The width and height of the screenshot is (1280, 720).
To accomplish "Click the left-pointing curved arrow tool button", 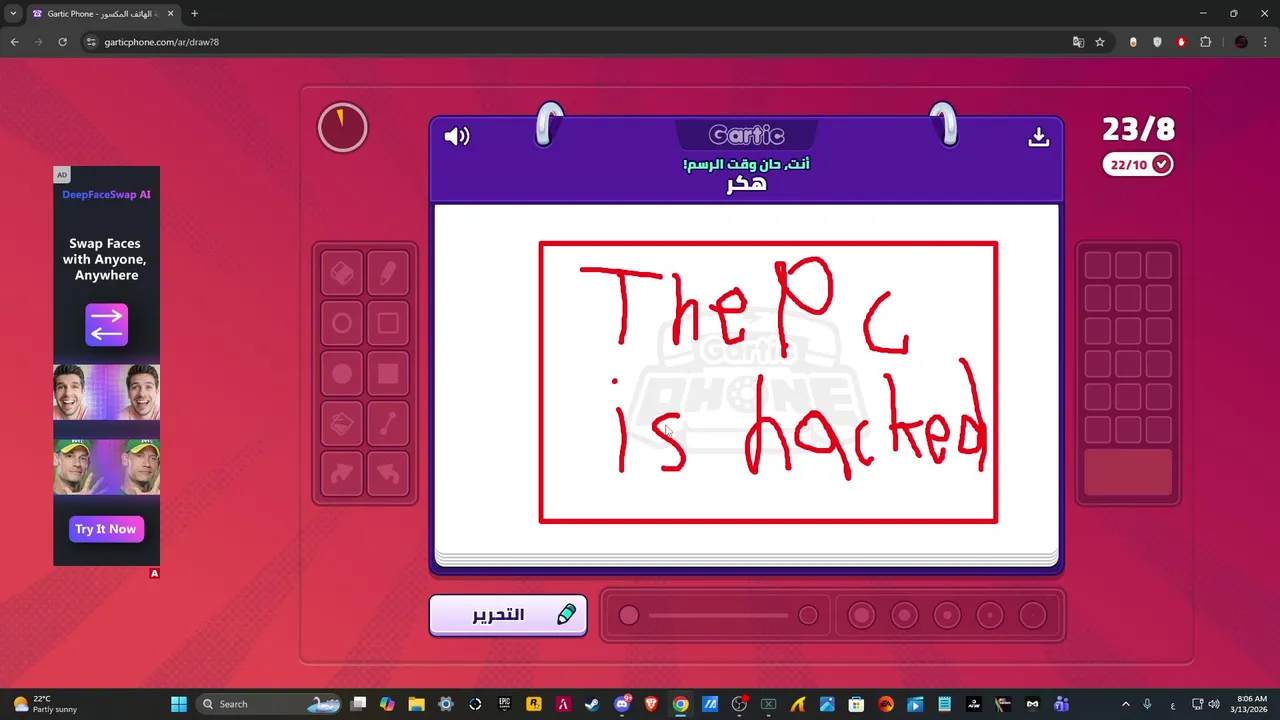I will point(388,475).
